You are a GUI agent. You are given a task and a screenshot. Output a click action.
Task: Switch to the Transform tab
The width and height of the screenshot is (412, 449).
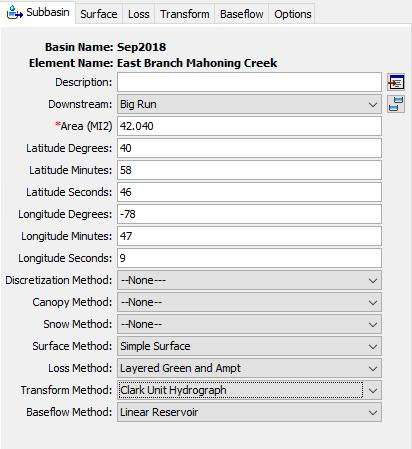[x=185, y=14]
